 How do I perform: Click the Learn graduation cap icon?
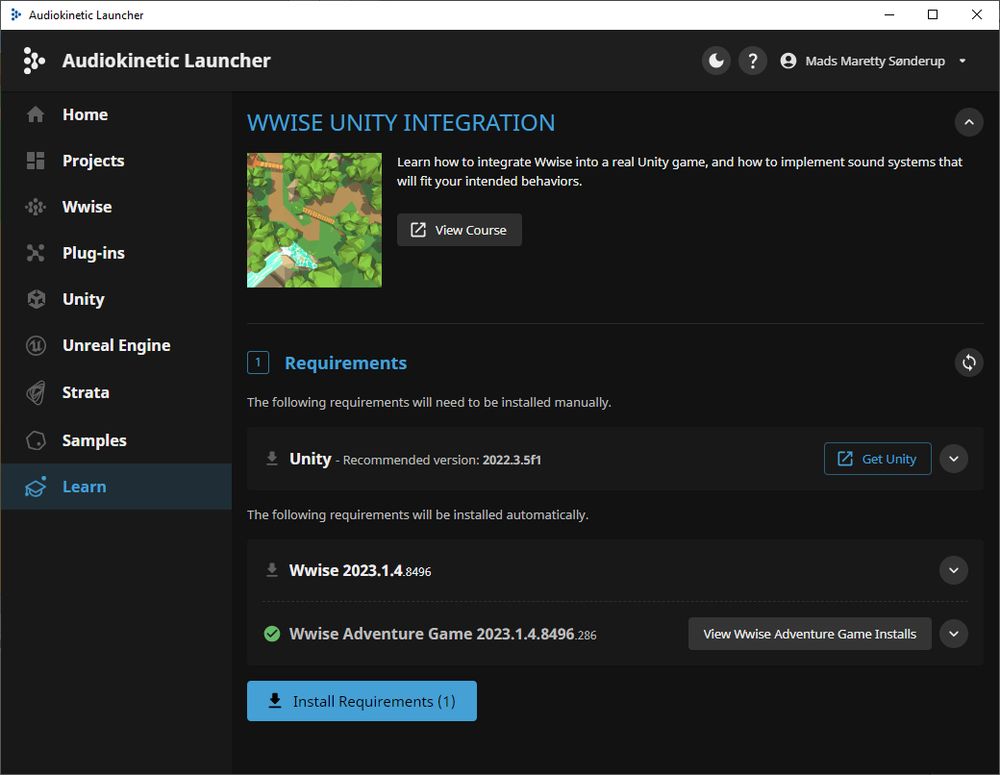pos(36,487)
